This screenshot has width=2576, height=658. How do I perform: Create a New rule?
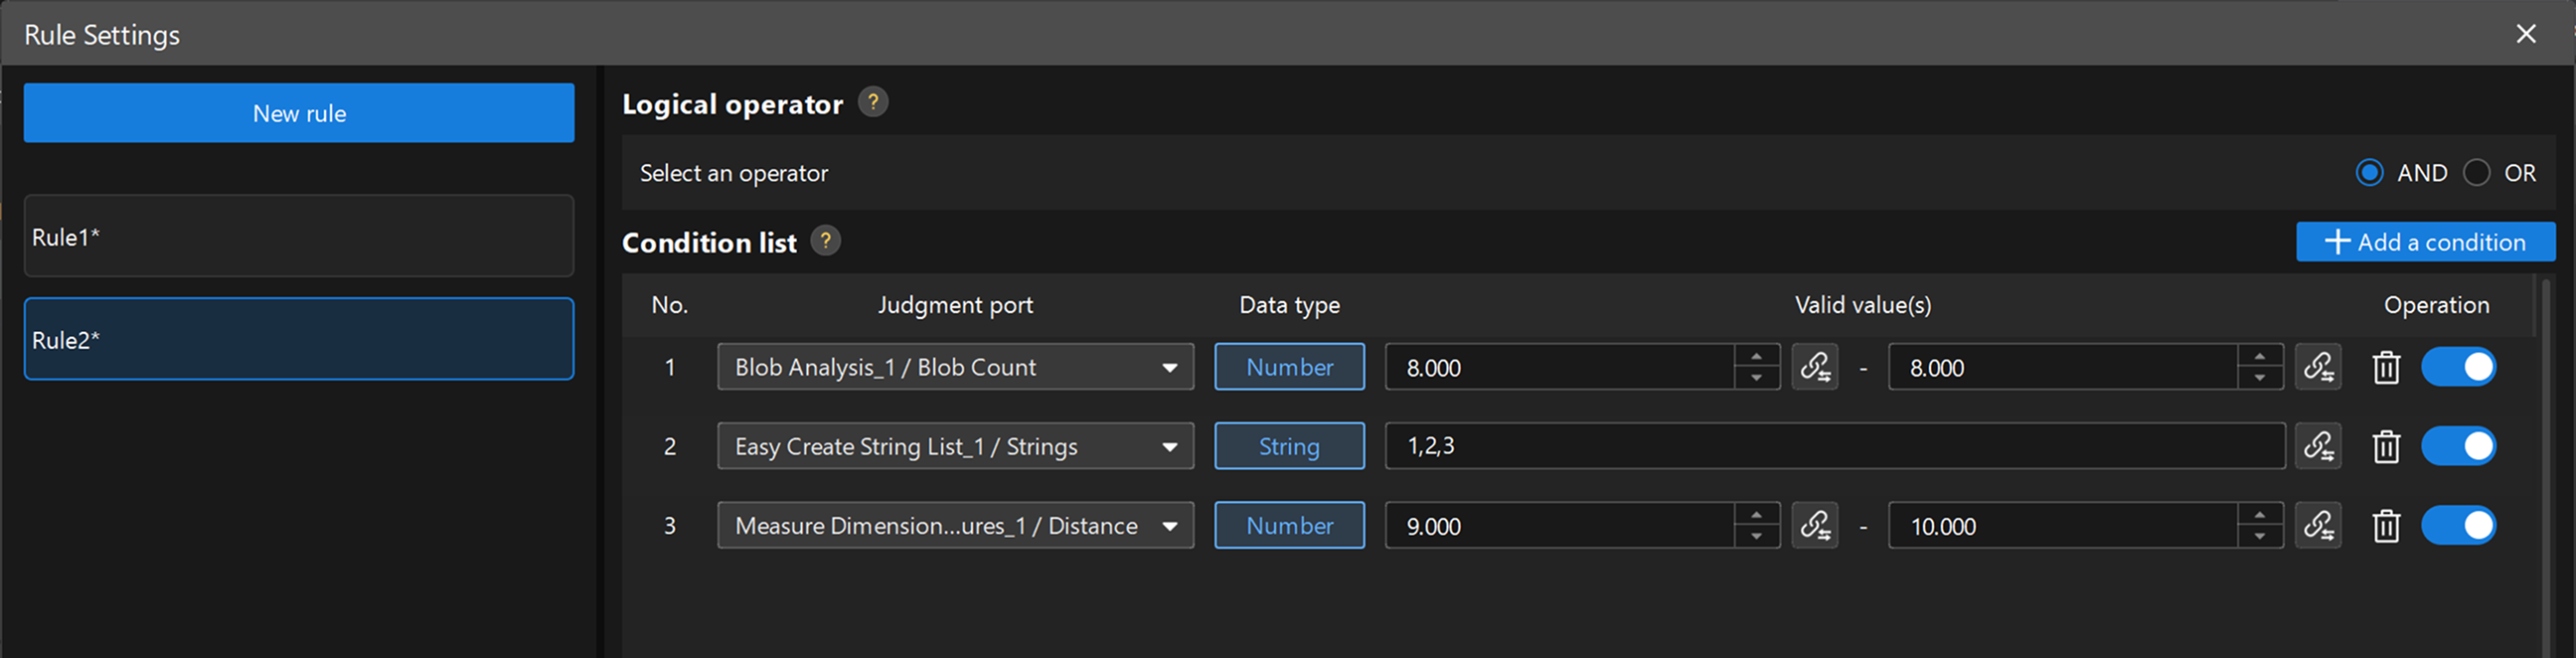pyautogui.click(x=299, y=113)
